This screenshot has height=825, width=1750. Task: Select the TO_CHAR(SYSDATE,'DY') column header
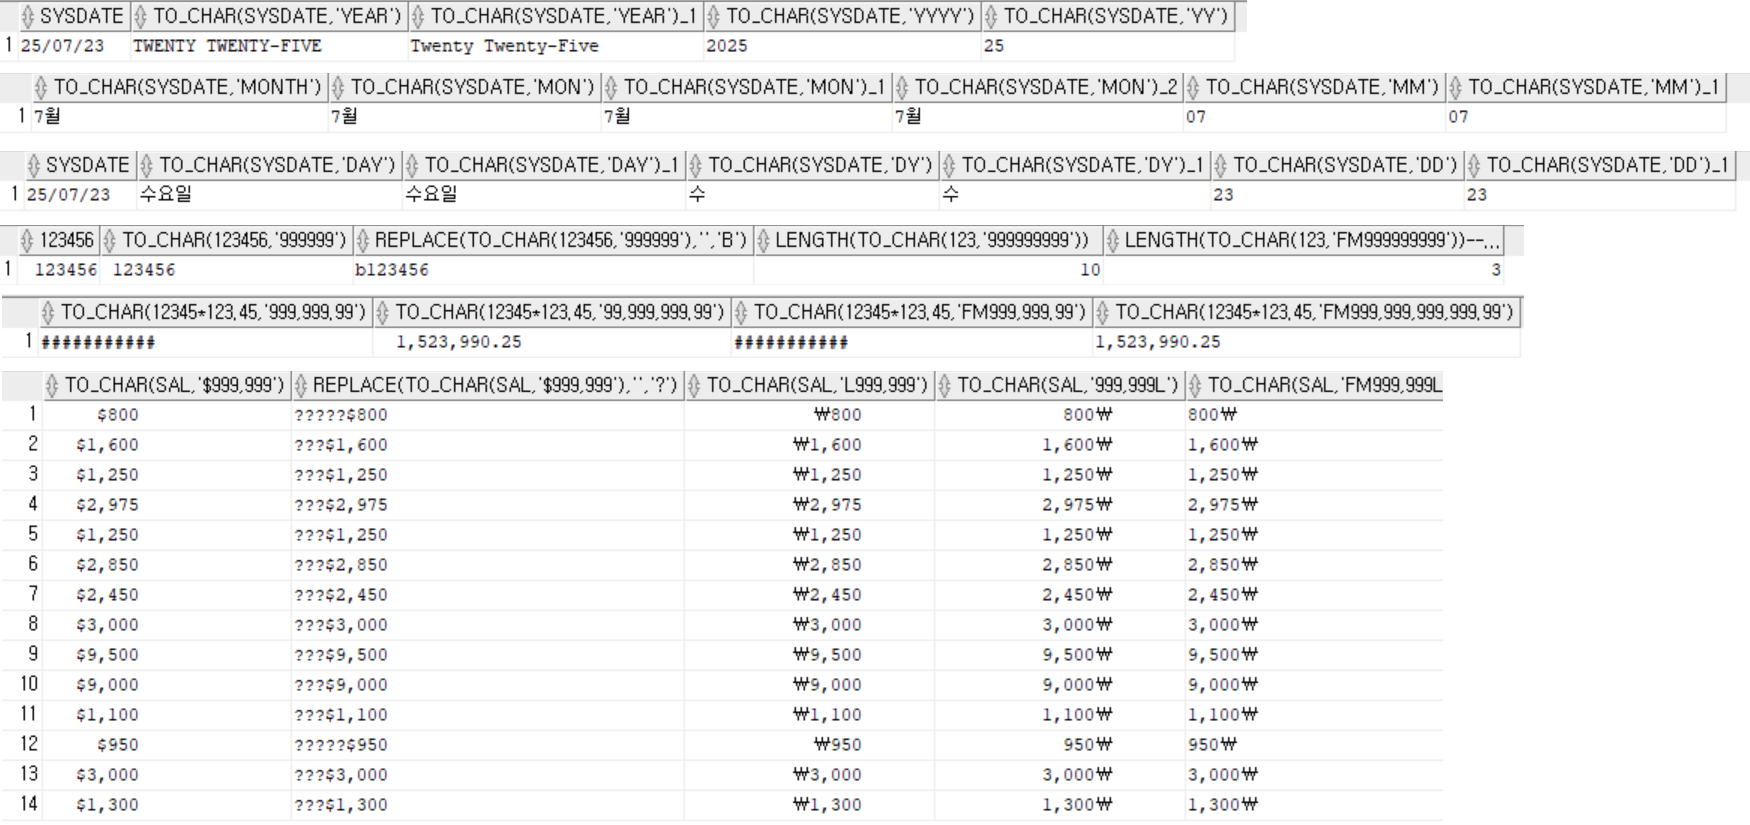pyautogui.click(x=819, y=165)
